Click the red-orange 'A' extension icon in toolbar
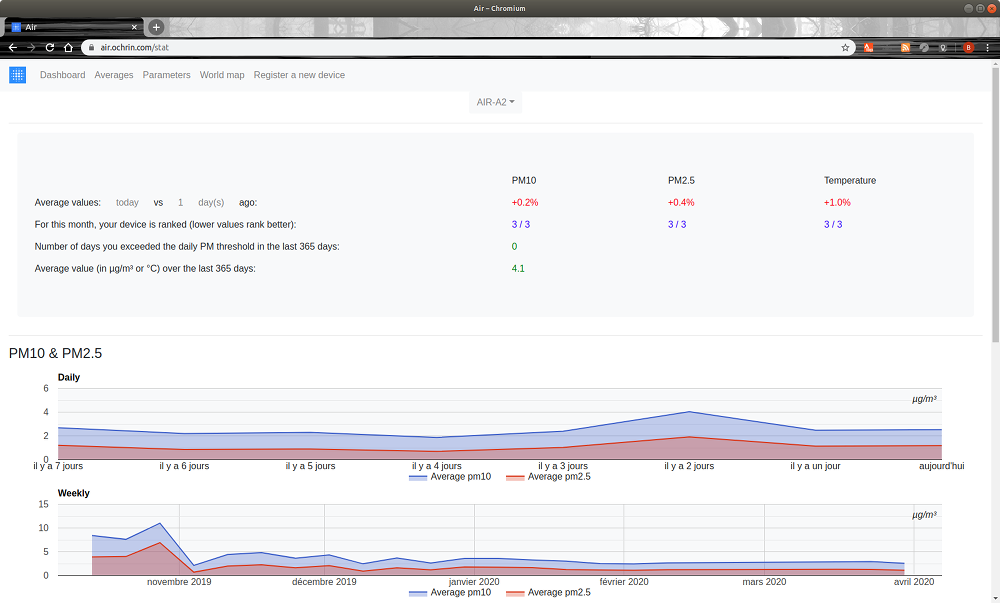The image size is (1000, 603). pos(868,47)
